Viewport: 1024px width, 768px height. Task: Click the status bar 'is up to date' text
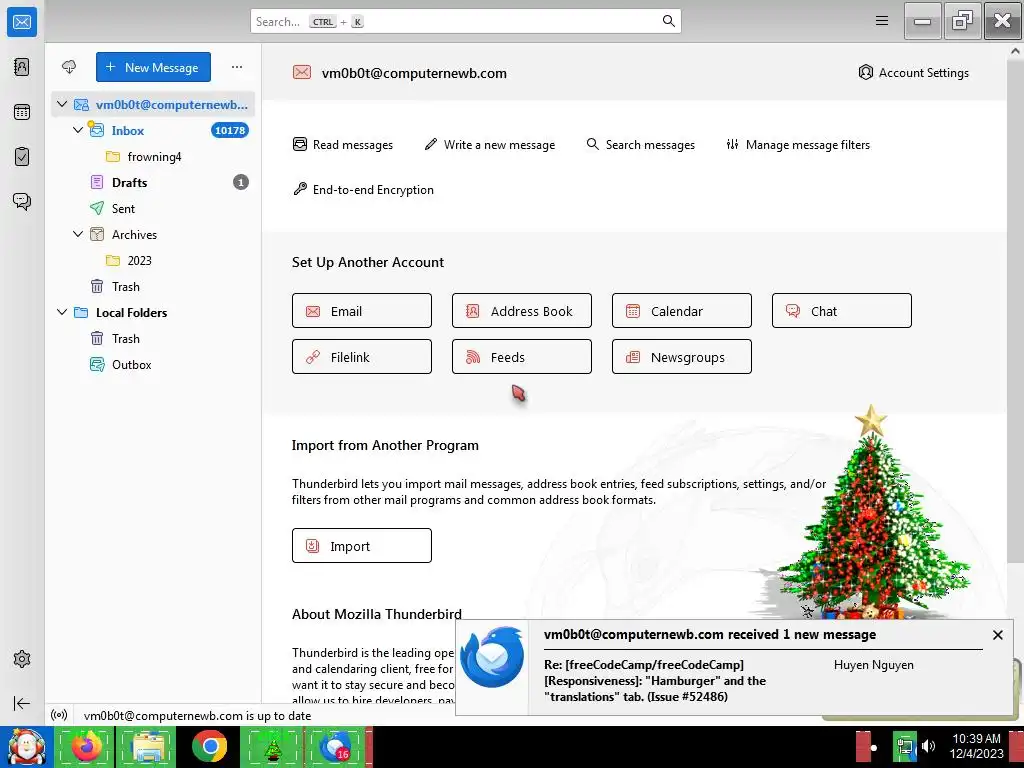pyautogui.click(x=197, y=716)
